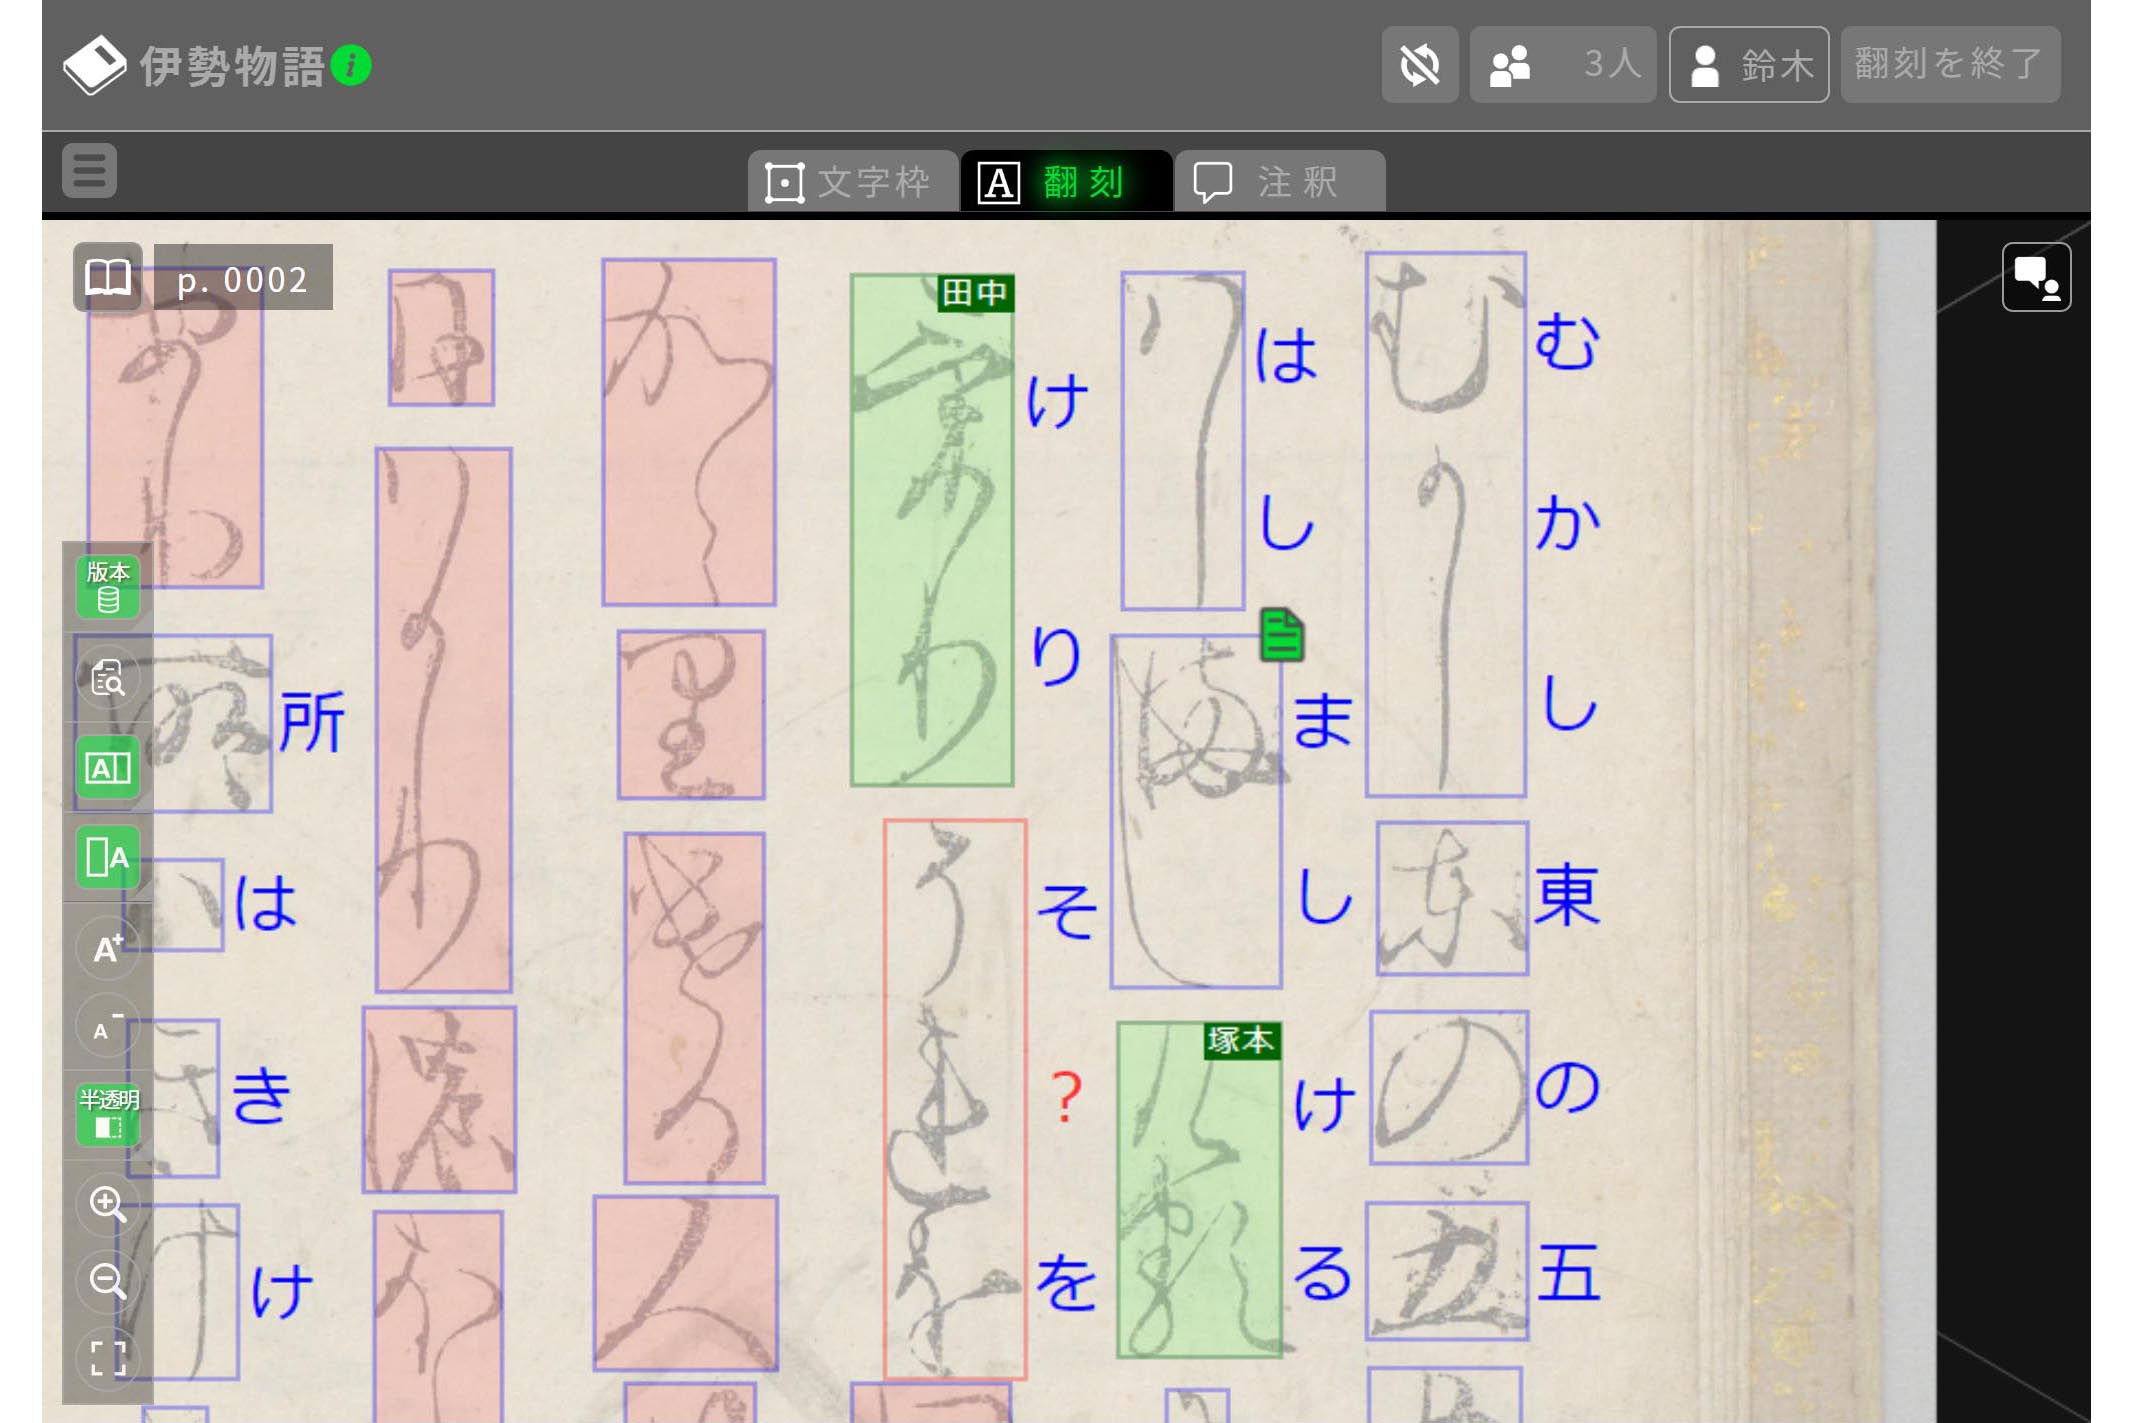Image resolution: width=2133 pixels, height=1423 pixels.
Task: Click the zoom in magnifier icon
Action: pyautogui.click(x=108, y=1203)
